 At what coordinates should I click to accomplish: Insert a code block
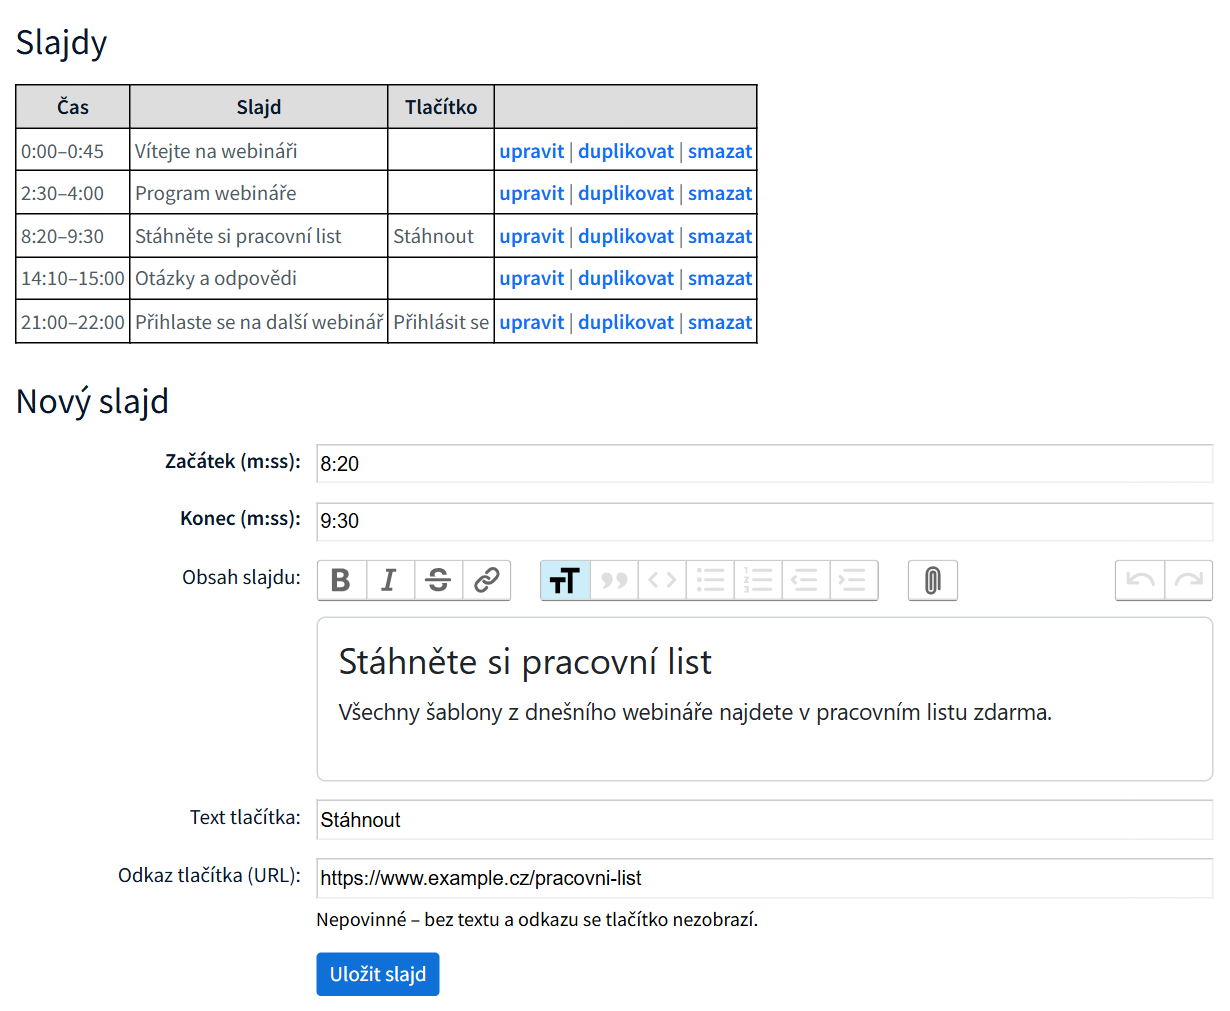tap(662, 580)
